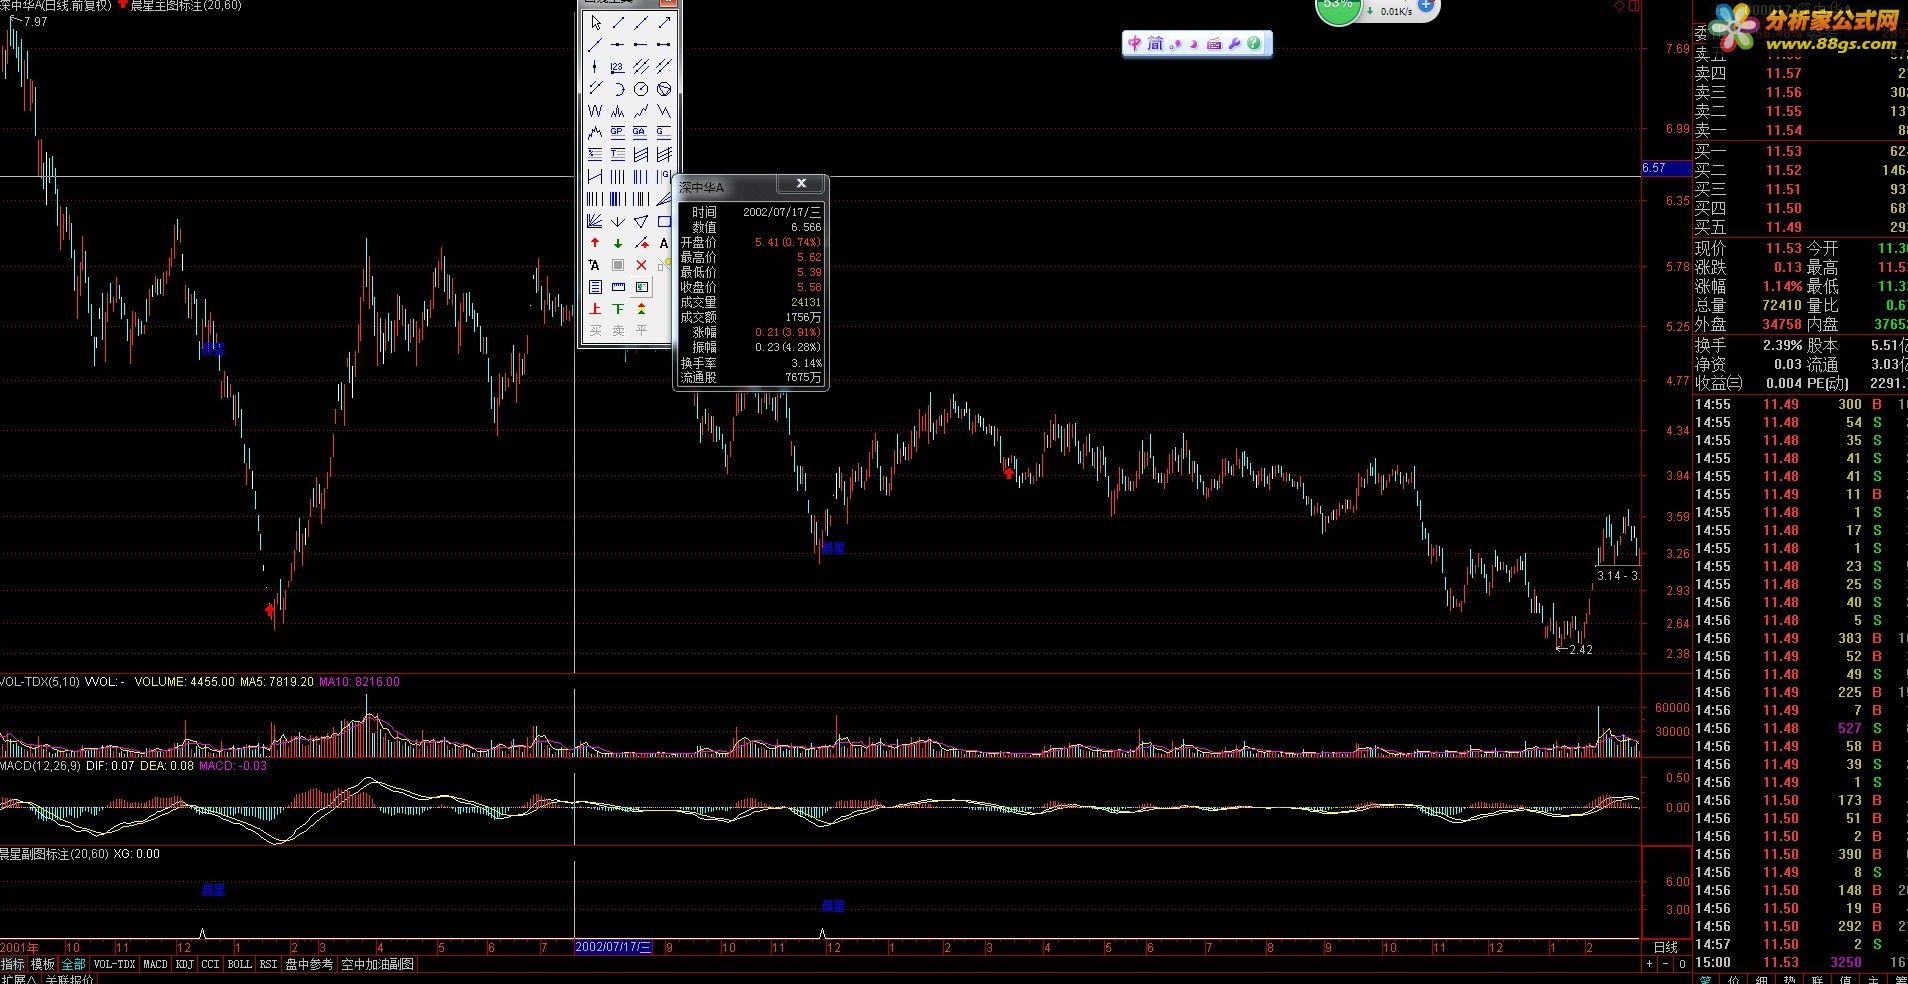This screenshot has height=984, width=1908.
Task: Switch to the BOLL indicator tab
Action: click(239, 964)
